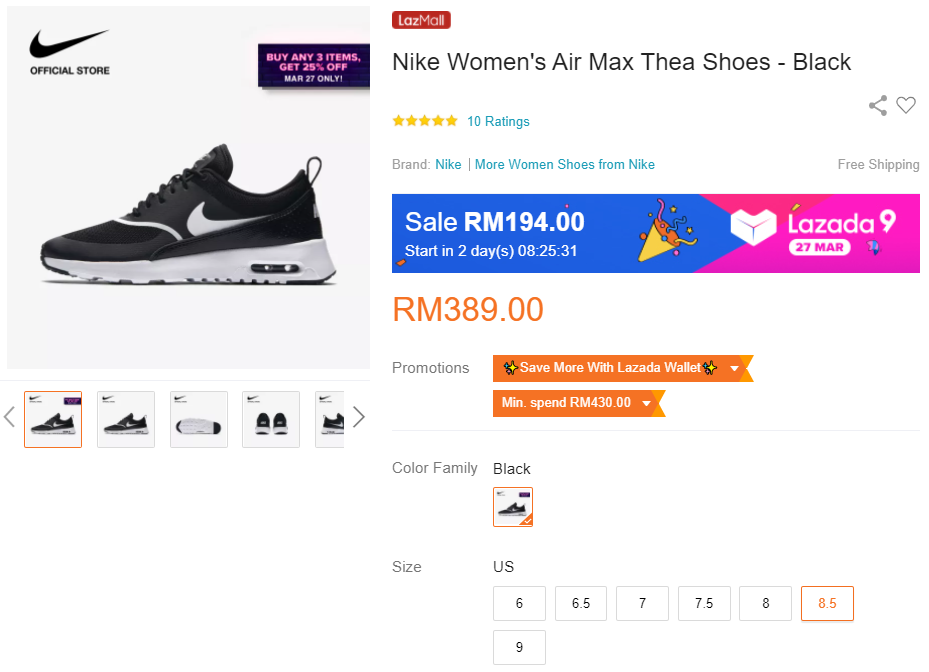Screen dimensions: 929x672
Task: View the rear-view shoes thumbnail
Action: 271,419
